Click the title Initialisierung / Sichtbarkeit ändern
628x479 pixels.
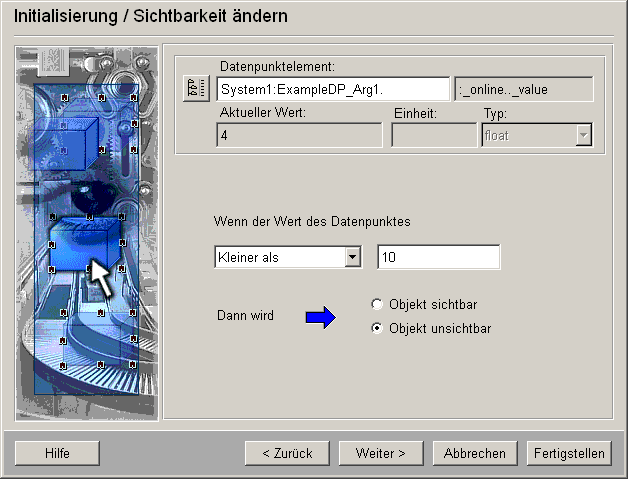click(x=151, y=16)
